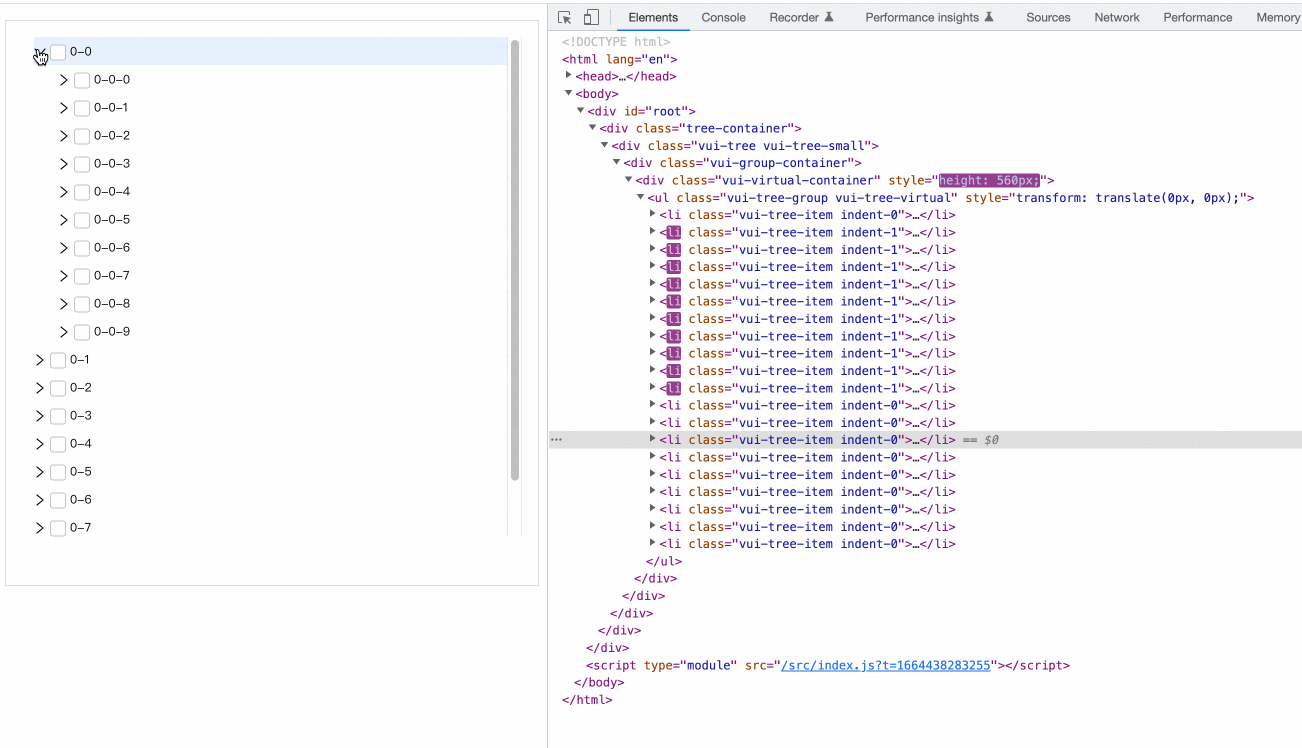Collapse the ul vui-tree-group node

click(x=641, y=198)
